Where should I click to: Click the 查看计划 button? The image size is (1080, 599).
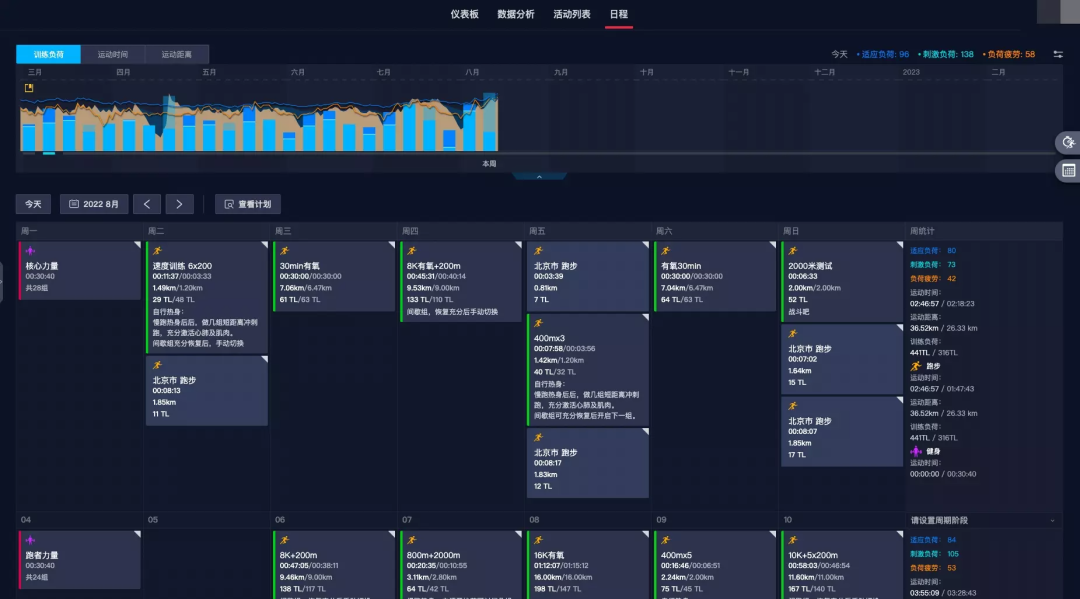[x=248, y=204]
